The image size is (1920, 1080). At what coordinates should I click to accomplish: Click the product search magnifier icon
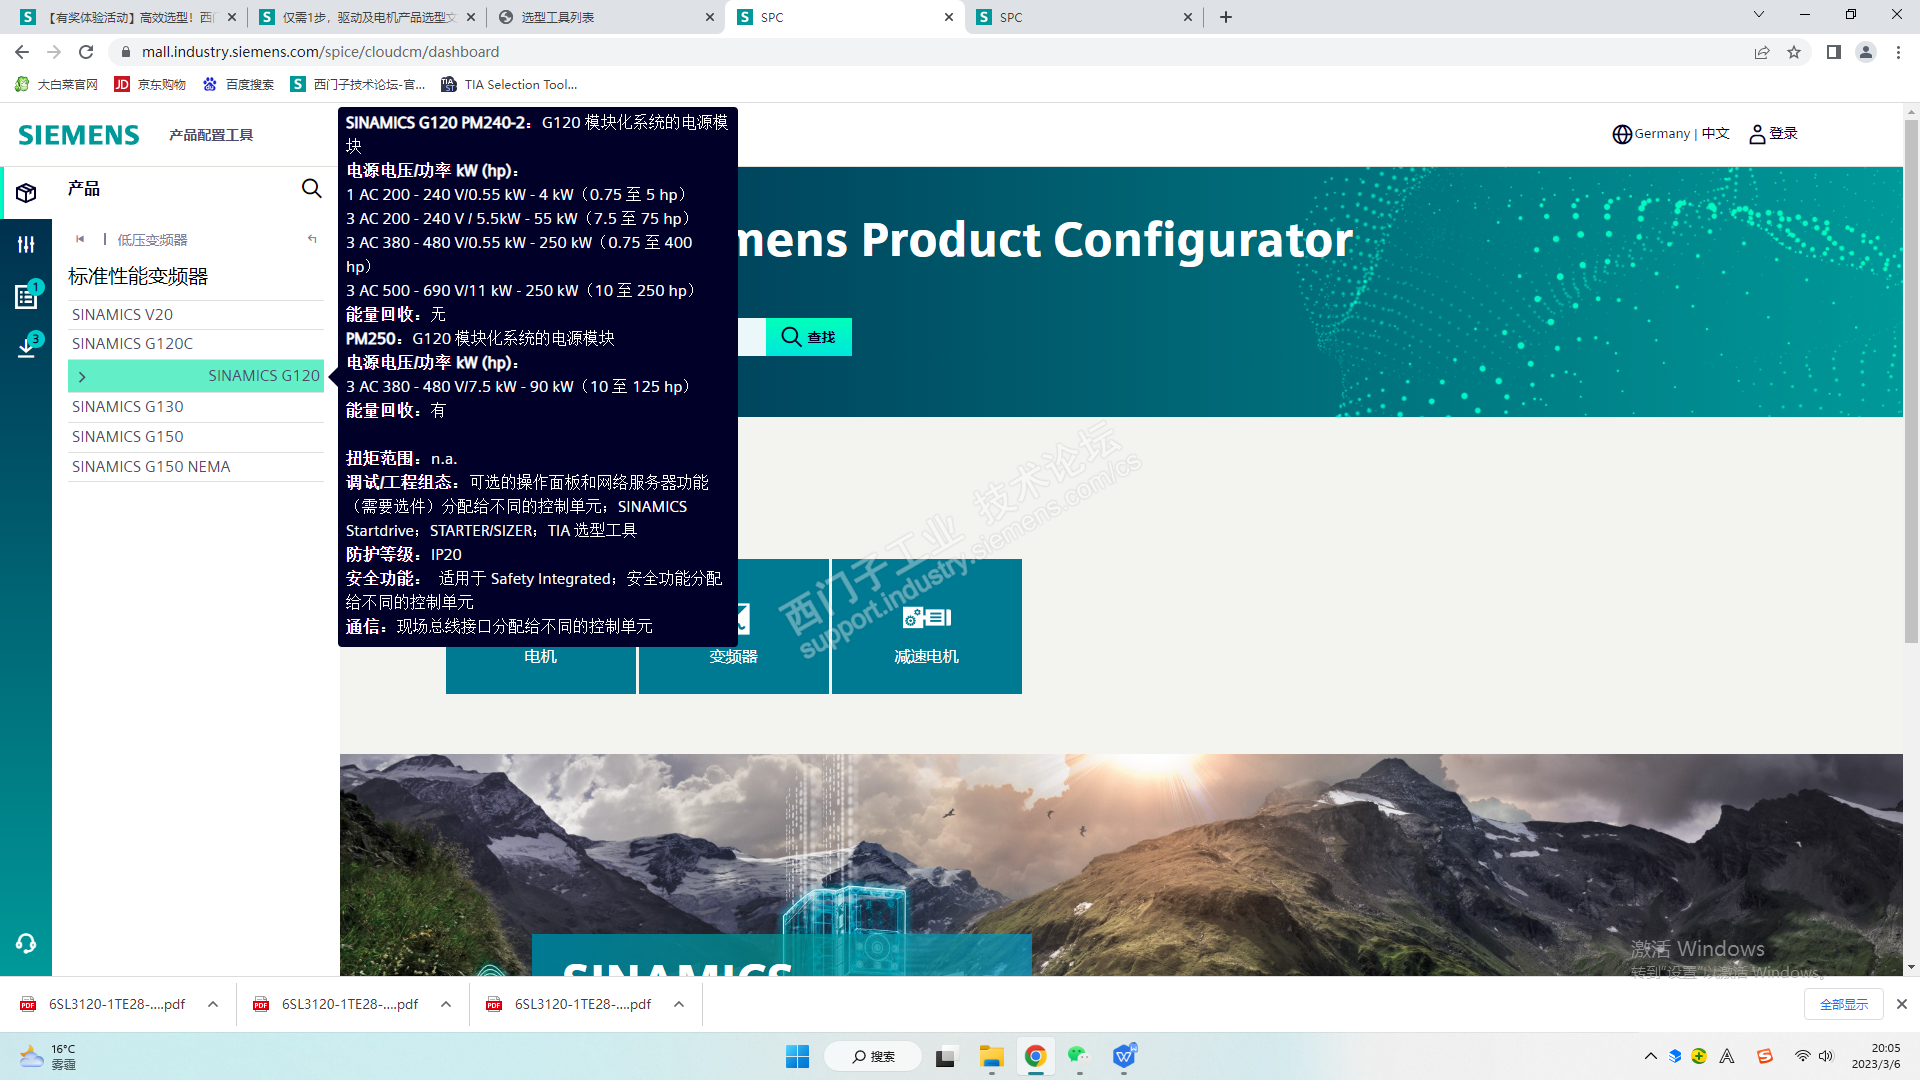pyautogui.click(x=312, y=189)
